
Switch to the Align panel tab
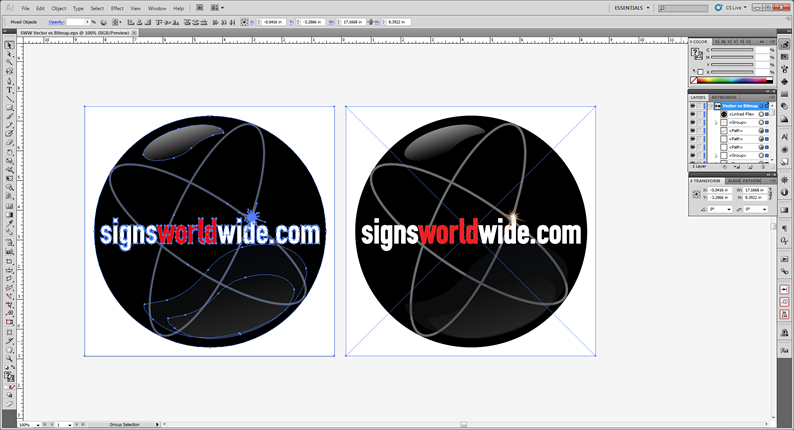click(x=734, y=180)
